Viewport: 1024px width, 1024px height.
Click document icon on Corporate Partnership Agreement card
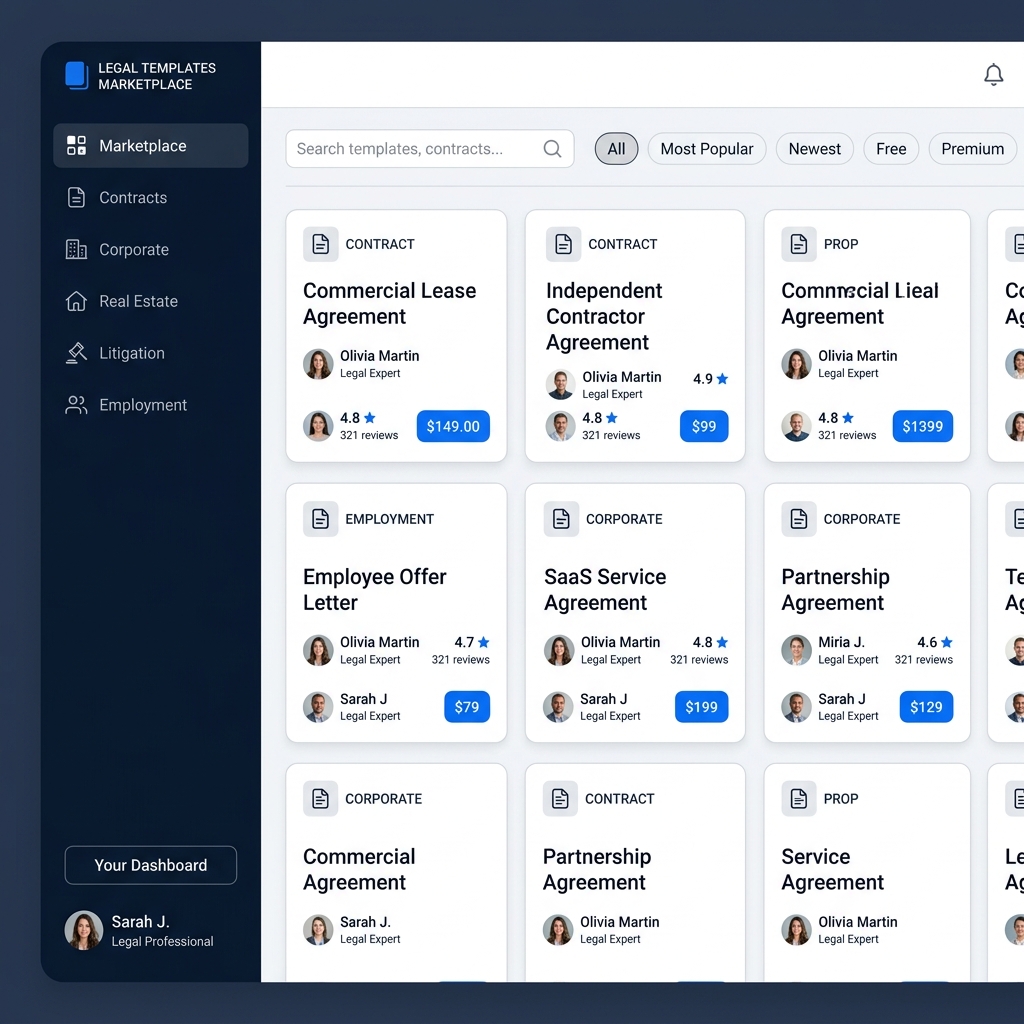[799, 519]
